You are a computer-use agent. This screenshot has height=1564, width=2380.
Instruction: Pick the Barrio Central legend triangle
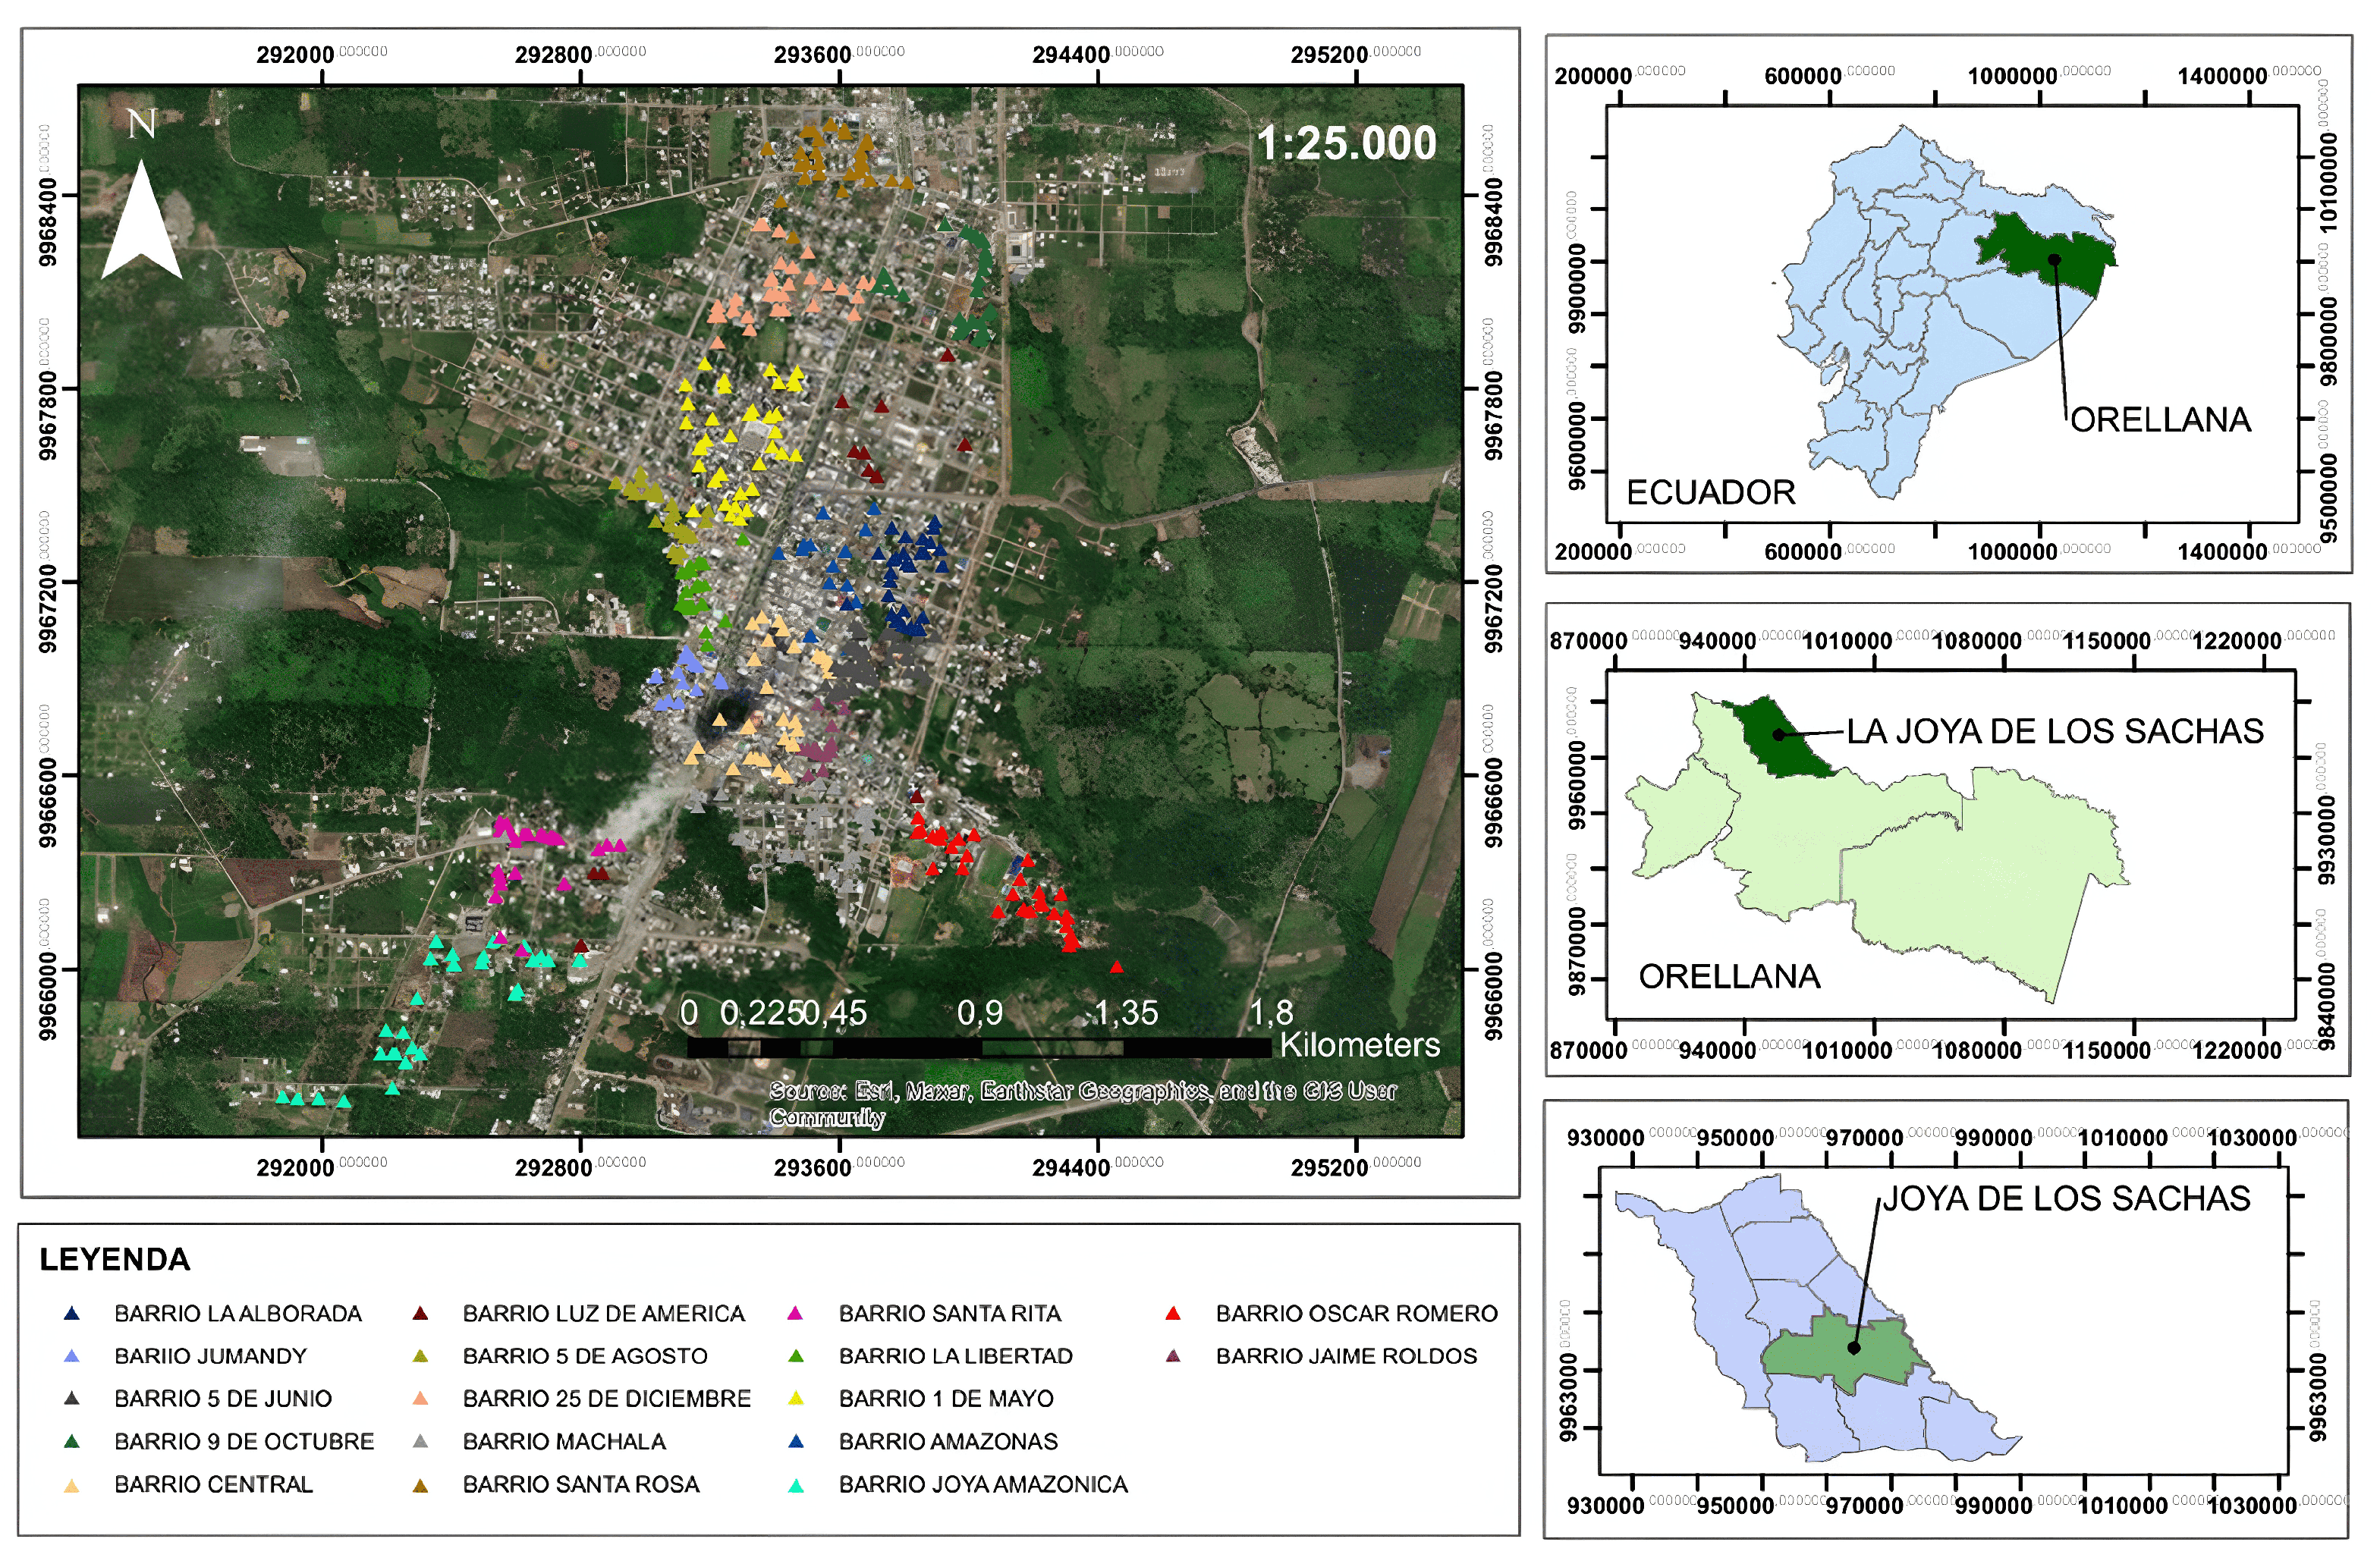(71, 1485)
